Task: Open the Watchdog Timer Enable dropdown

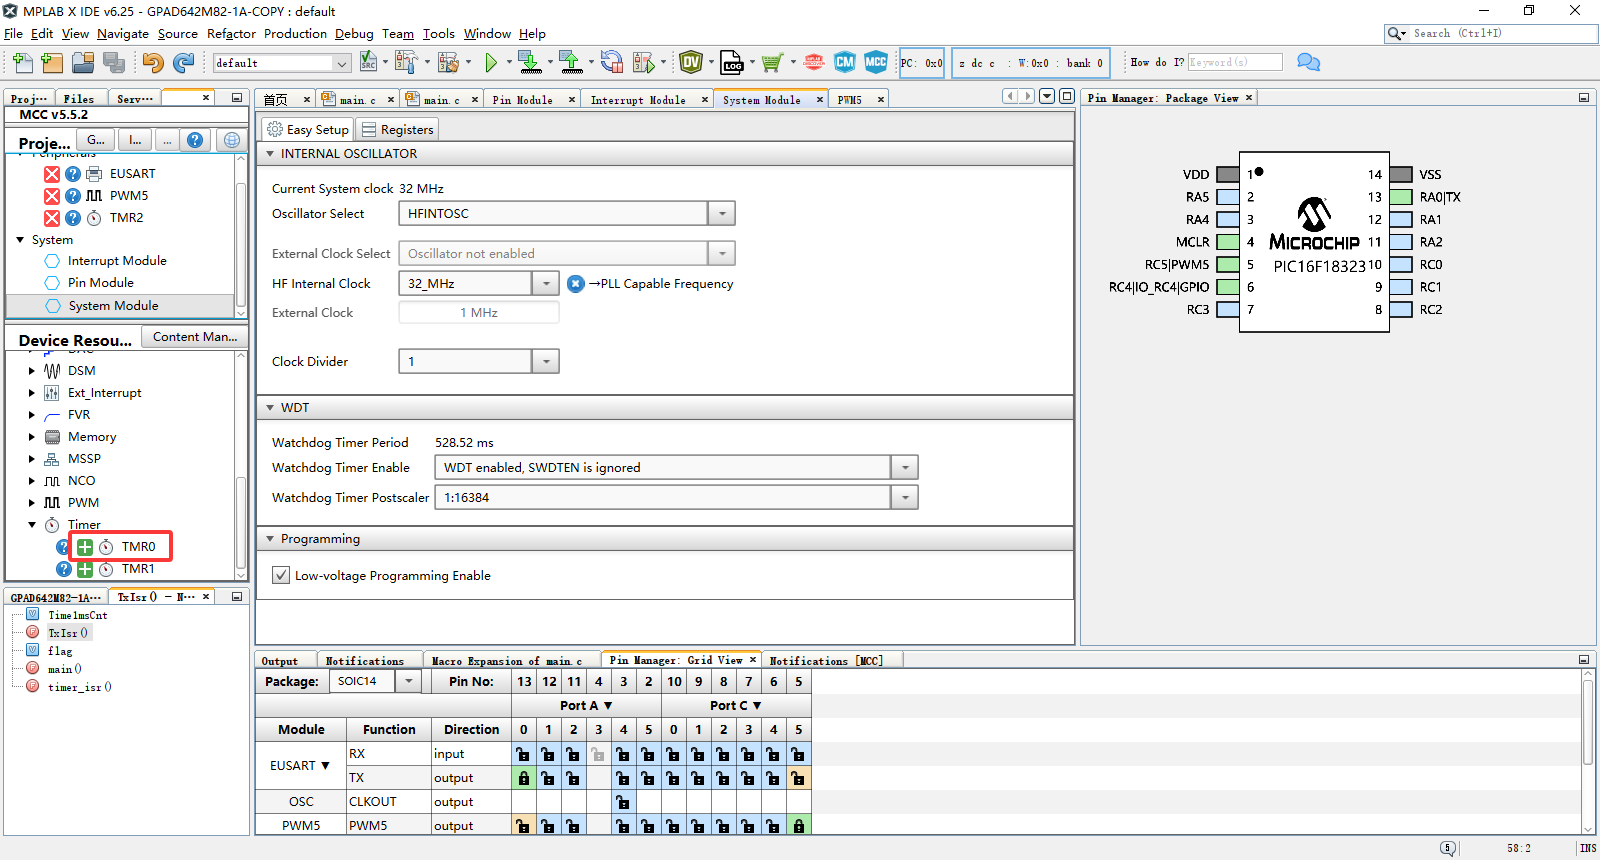Action: tap(904, 467)
